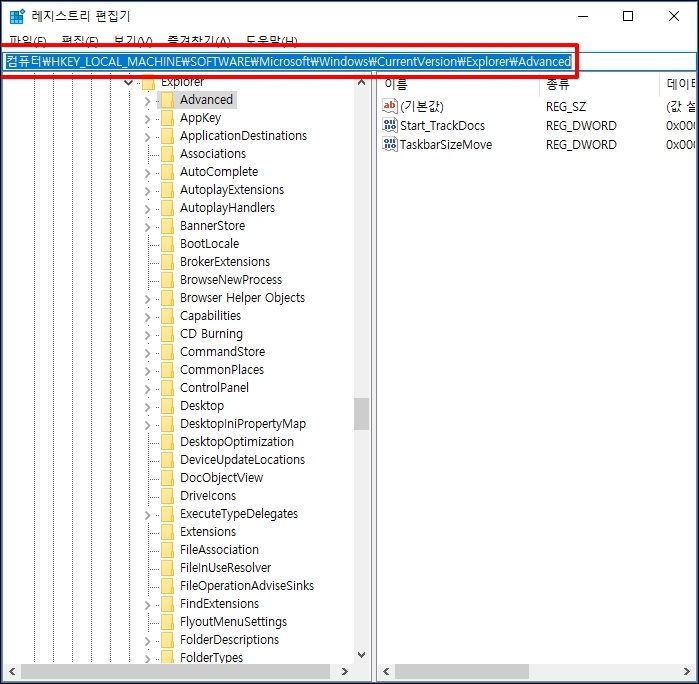Open the 즐겨찾기(A) menu
Image resolution: width=699 pixels, height=684 pixels.
[x=199, y=41]
